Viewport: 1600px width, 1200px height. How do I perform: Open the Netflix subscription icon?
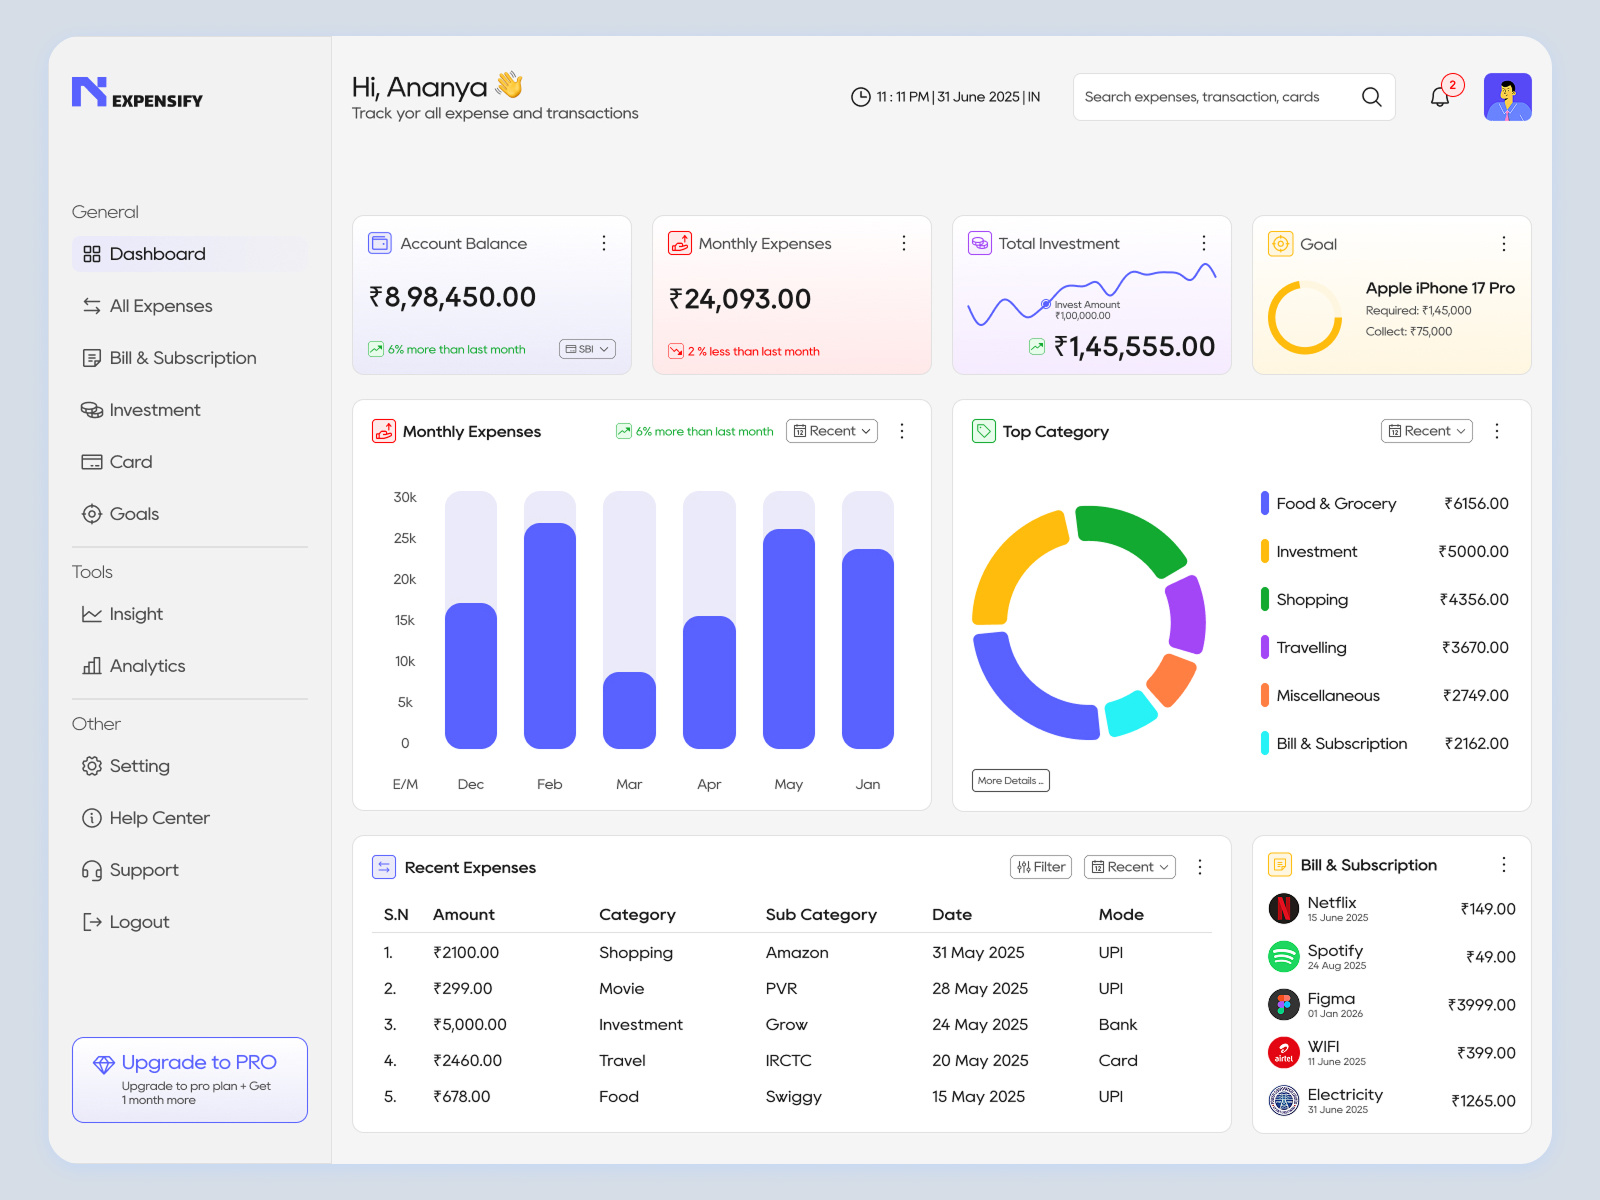[x=1284, y=908]
